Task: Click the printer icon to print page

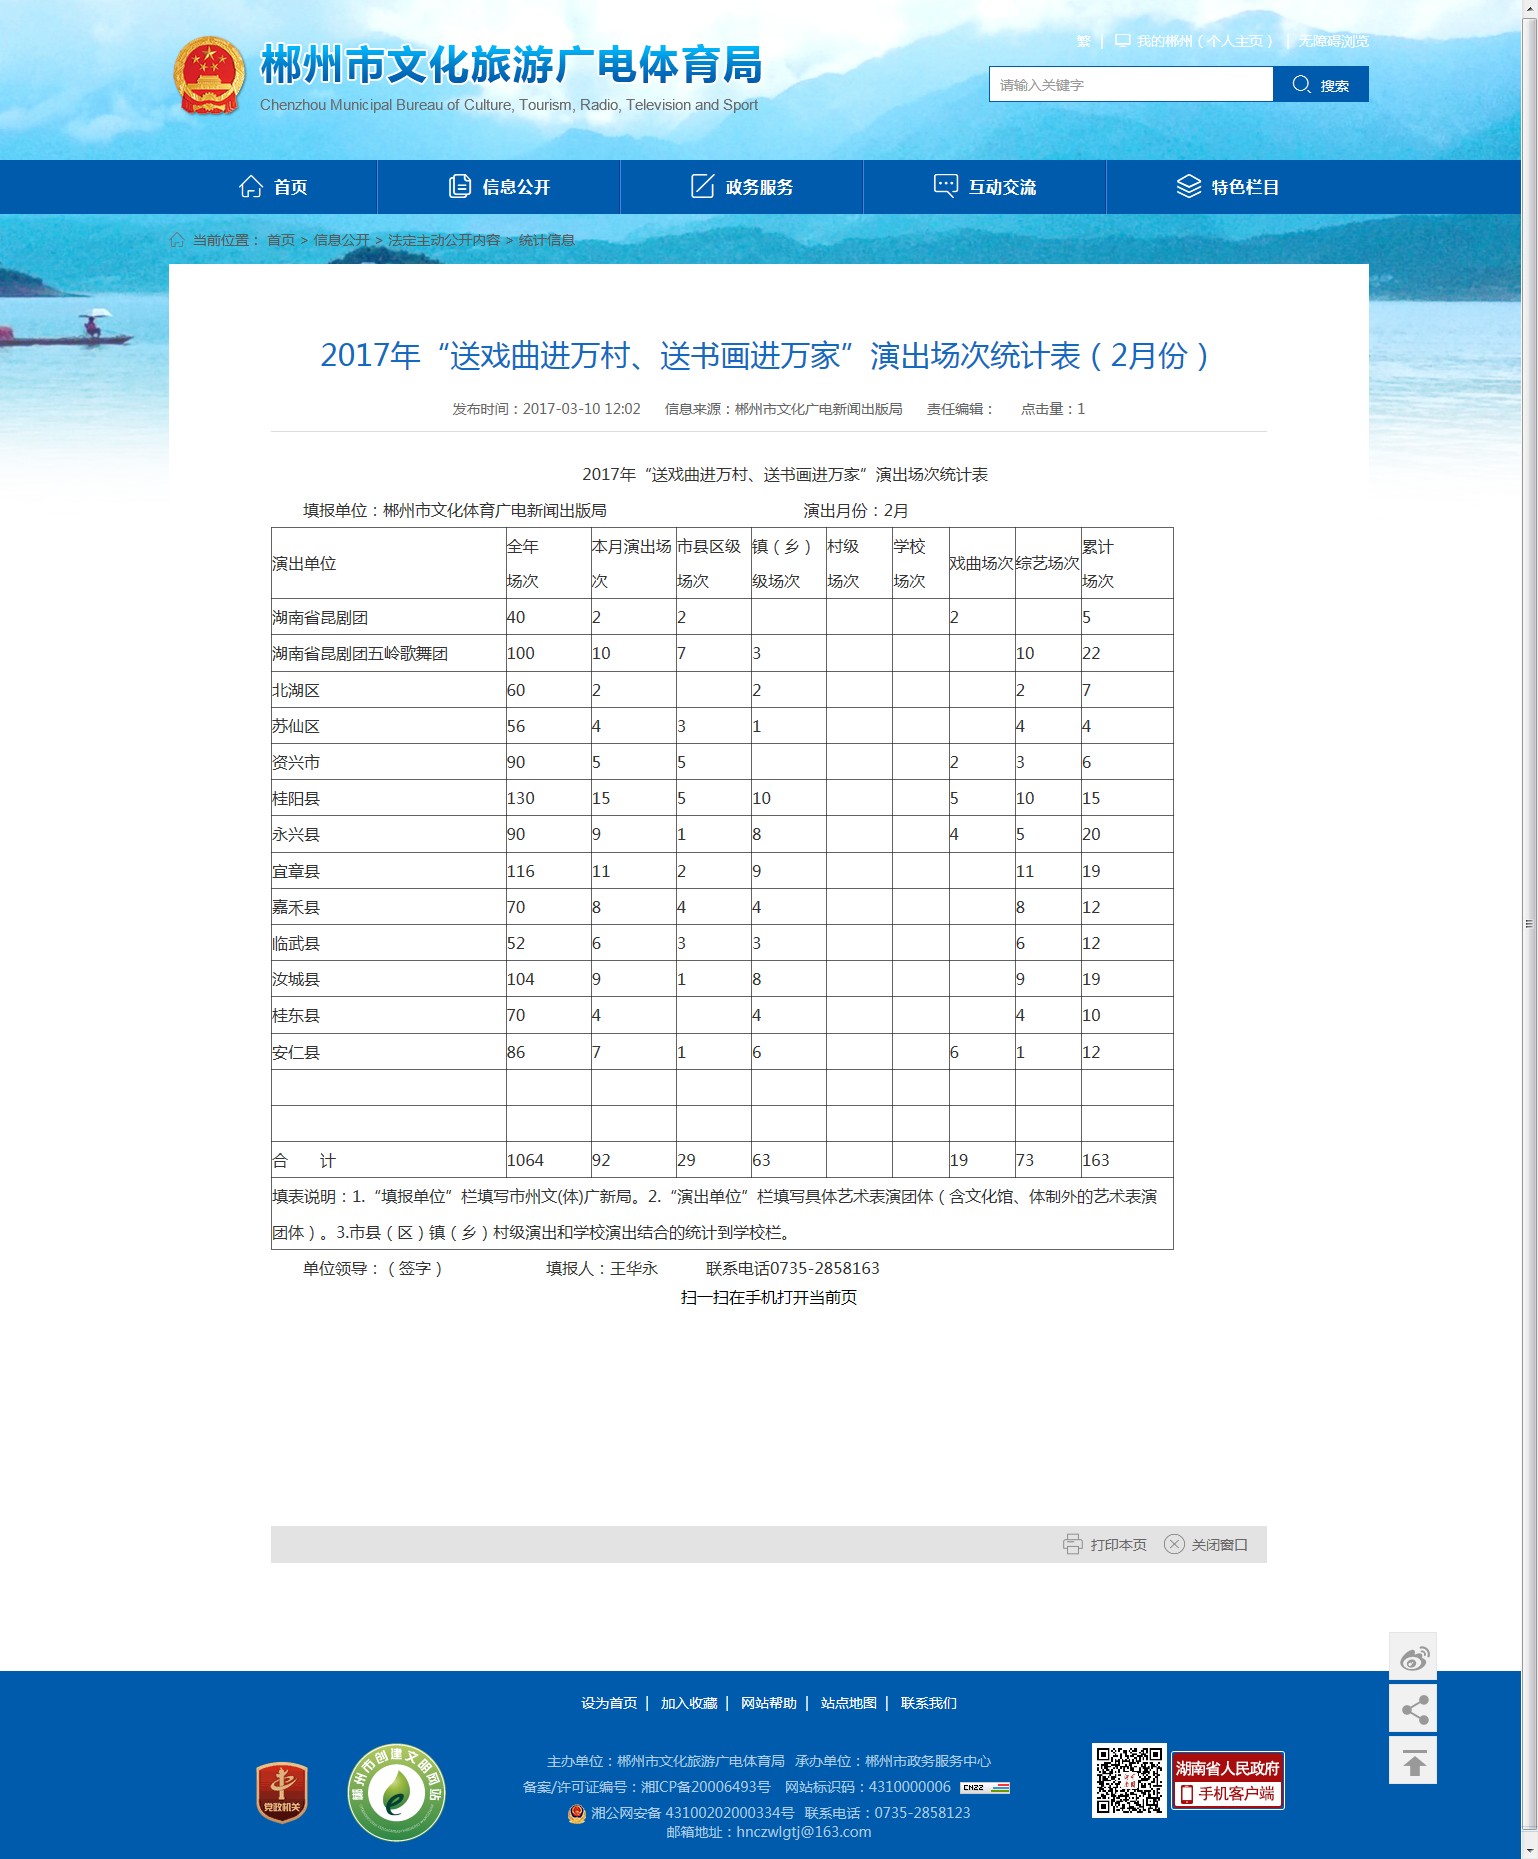Action: (1072, 1545)
